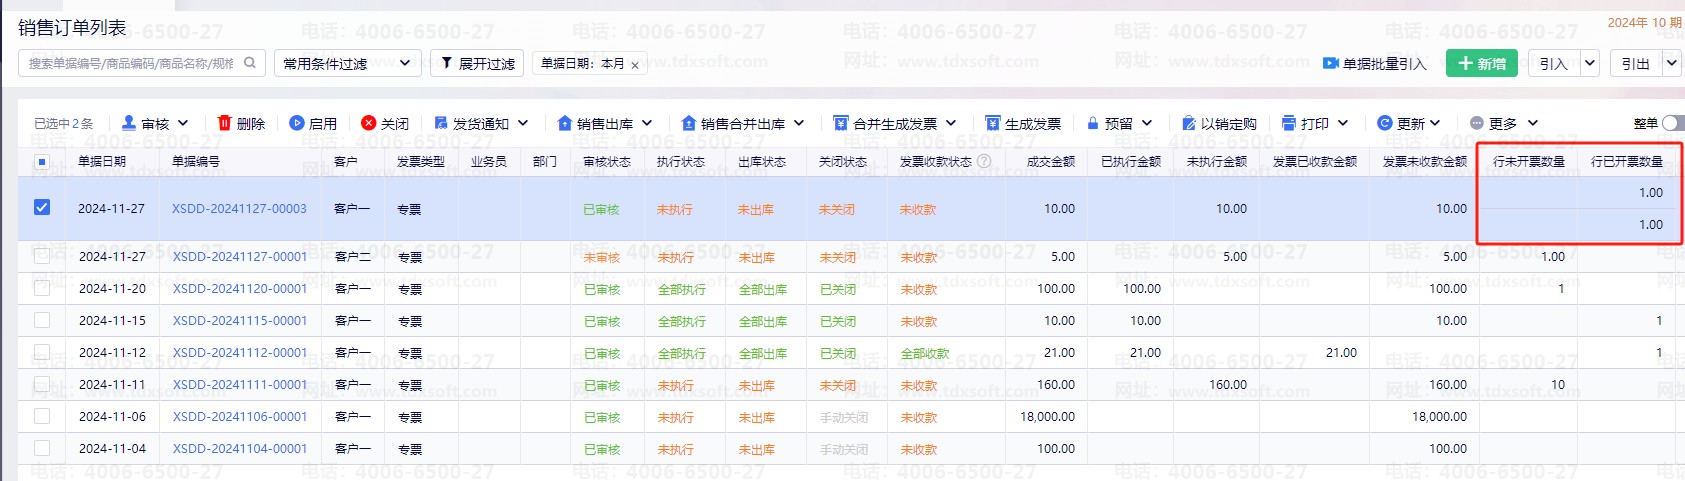Open the 打印 menu
The height and width of the screenshot is (481, 1685).
pyautogui.click(x=1315, y=123)
